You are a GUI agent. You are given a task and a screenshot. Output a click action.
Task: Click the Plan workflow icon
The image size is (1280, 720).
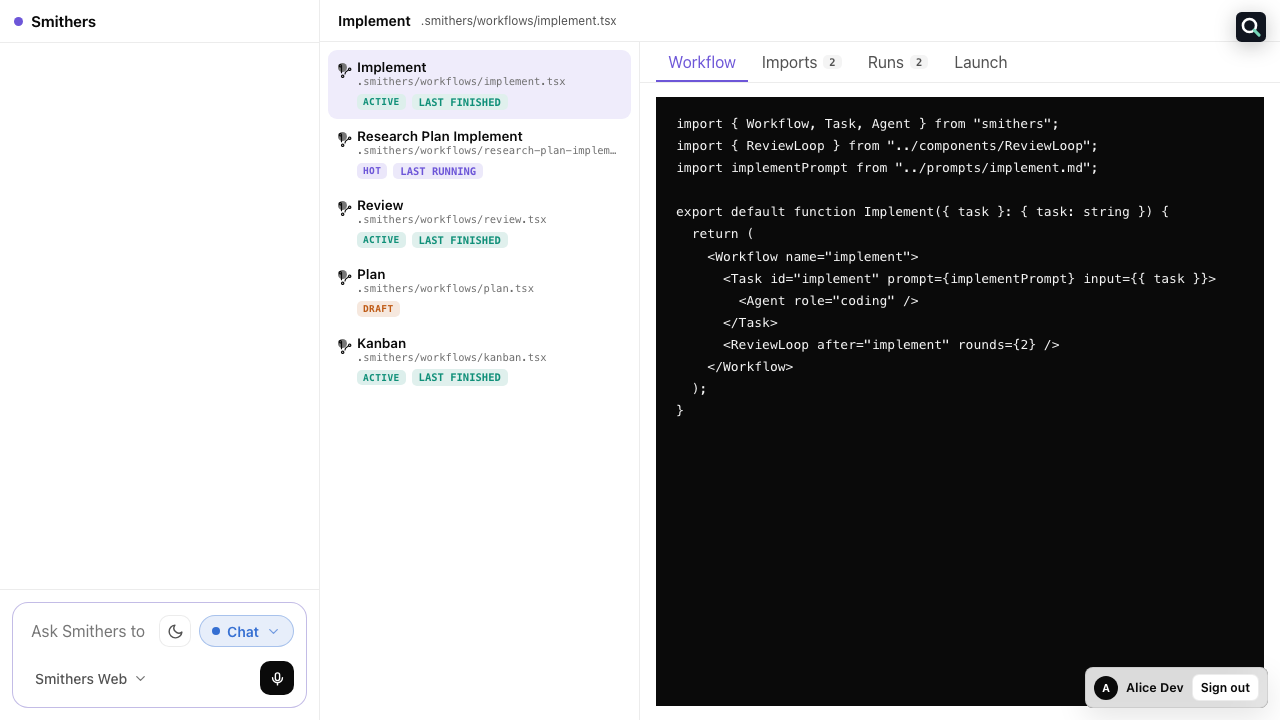point(344,277)
